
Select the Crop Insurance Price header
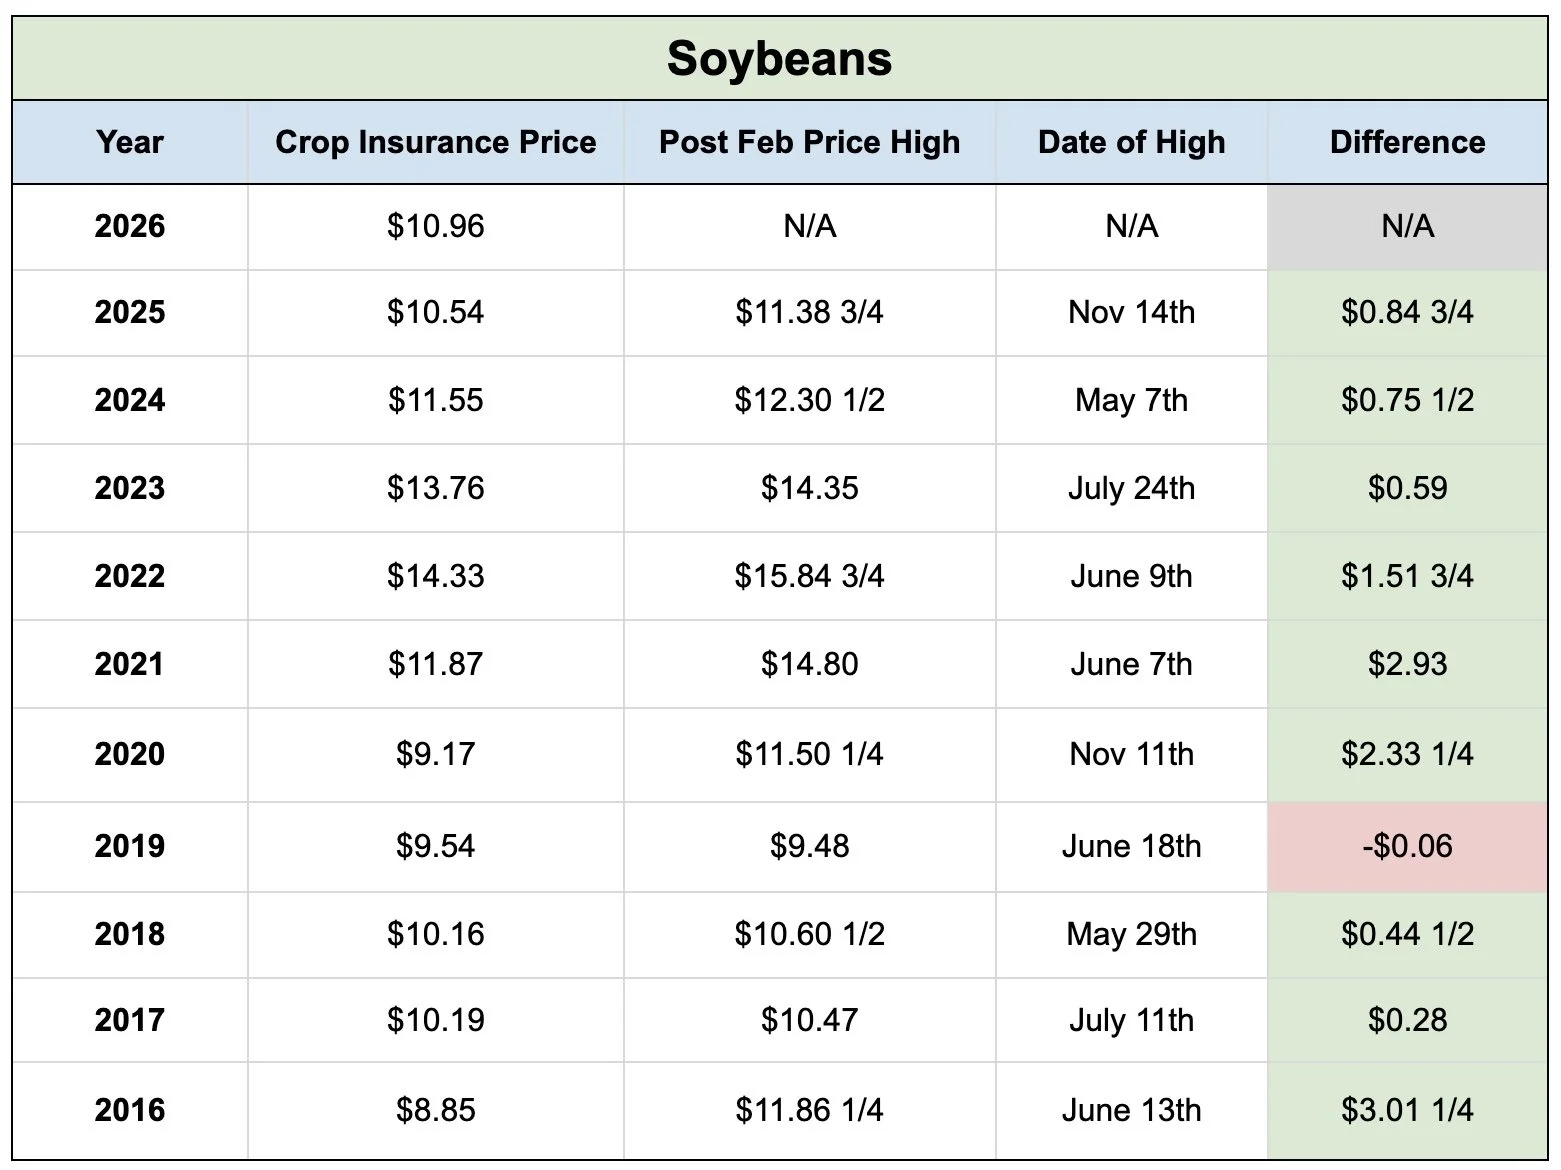click(x=435, y=142)
